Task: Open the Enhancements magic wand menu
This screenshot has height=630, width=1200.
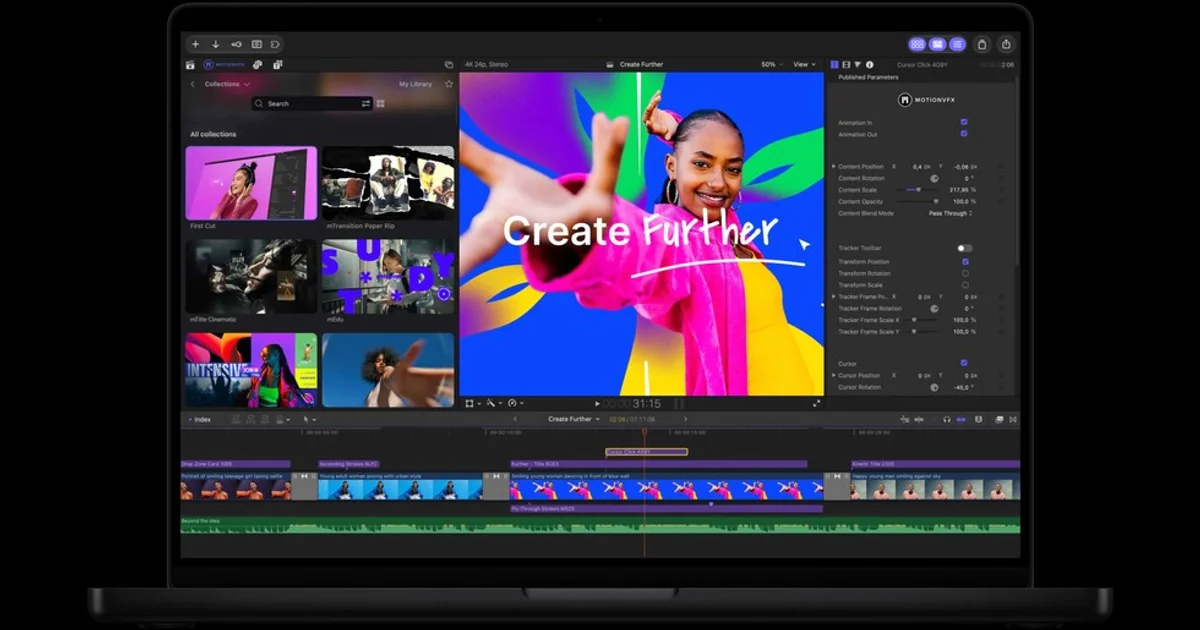Action: point(493,403)
